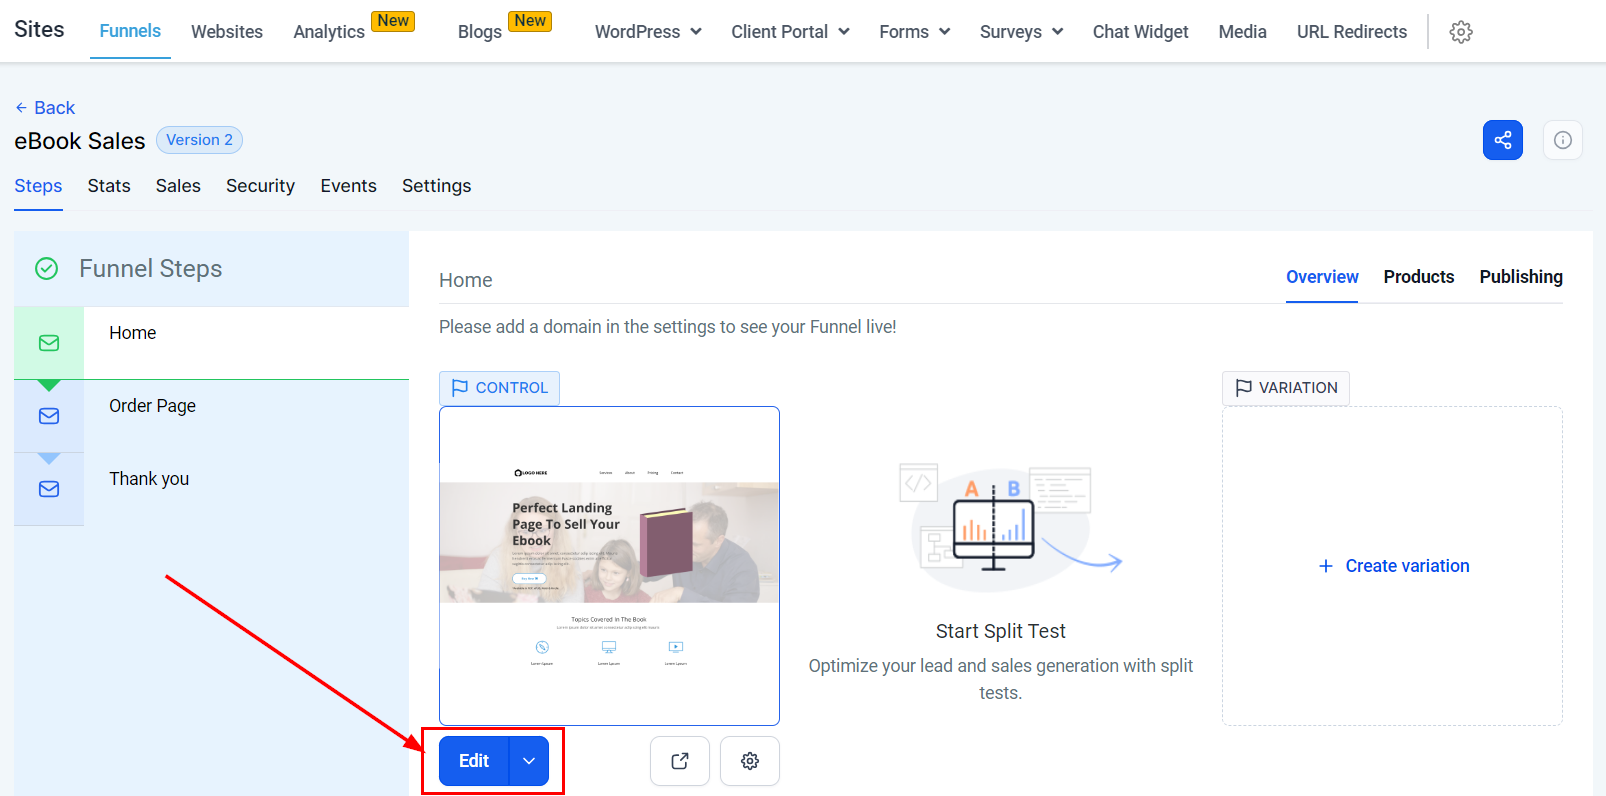Expand the Client Portal menu

click(x=790, y=32)
